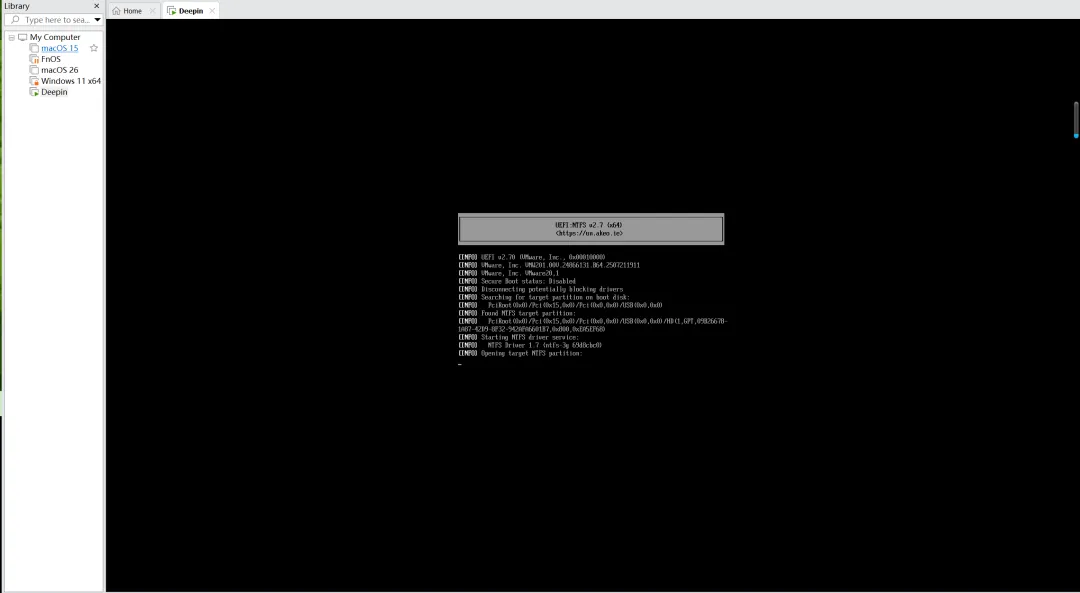1080x593 pixels.
Task: Click the https://un.akeo.ie URL in the banner
Action: tap(589, 233)
